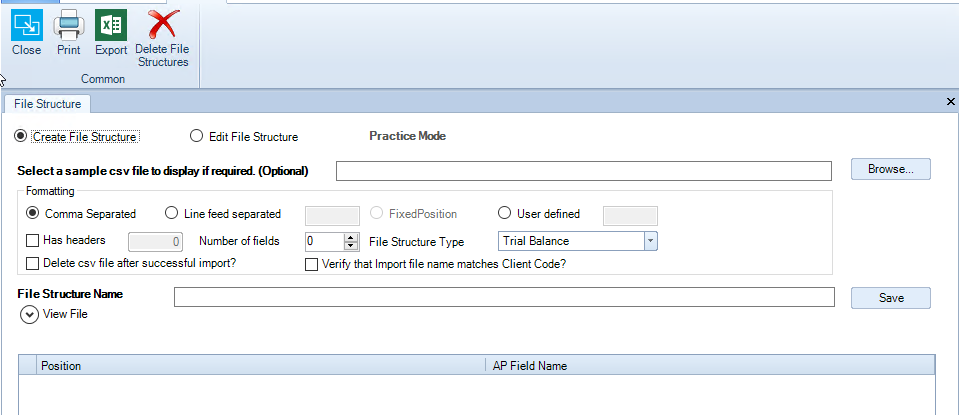Tick Delete csv file after successful import

click(x=32, y=263)
